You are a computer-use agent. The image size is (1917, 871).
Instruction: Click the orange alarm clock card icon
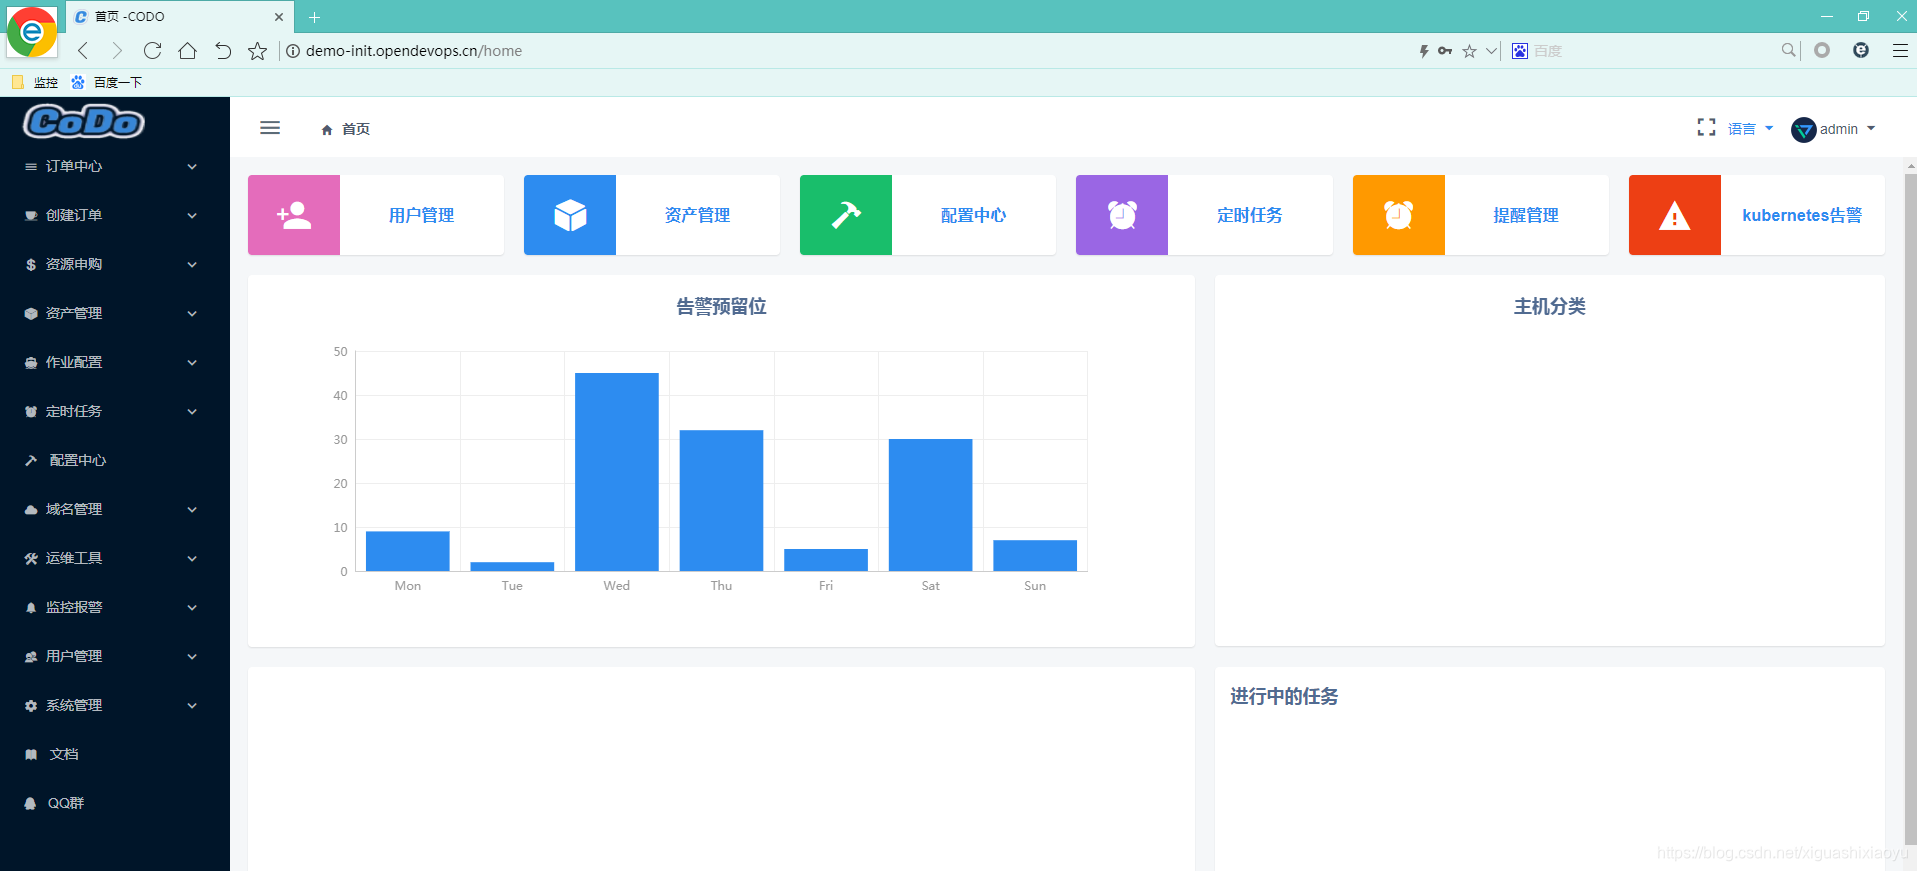1399,215
